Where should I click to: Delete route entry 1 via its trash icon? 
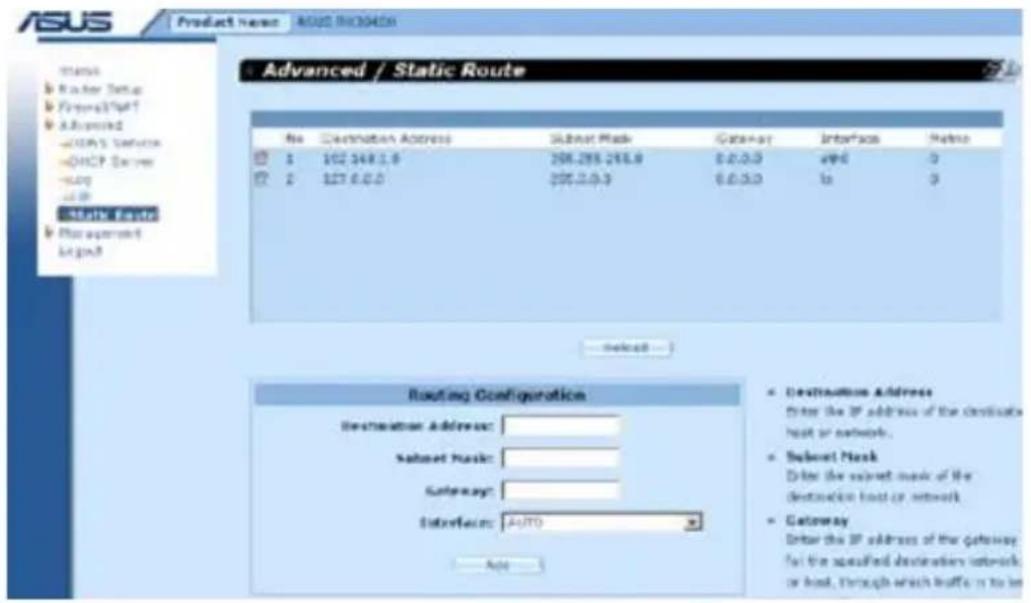coord(262,158)
